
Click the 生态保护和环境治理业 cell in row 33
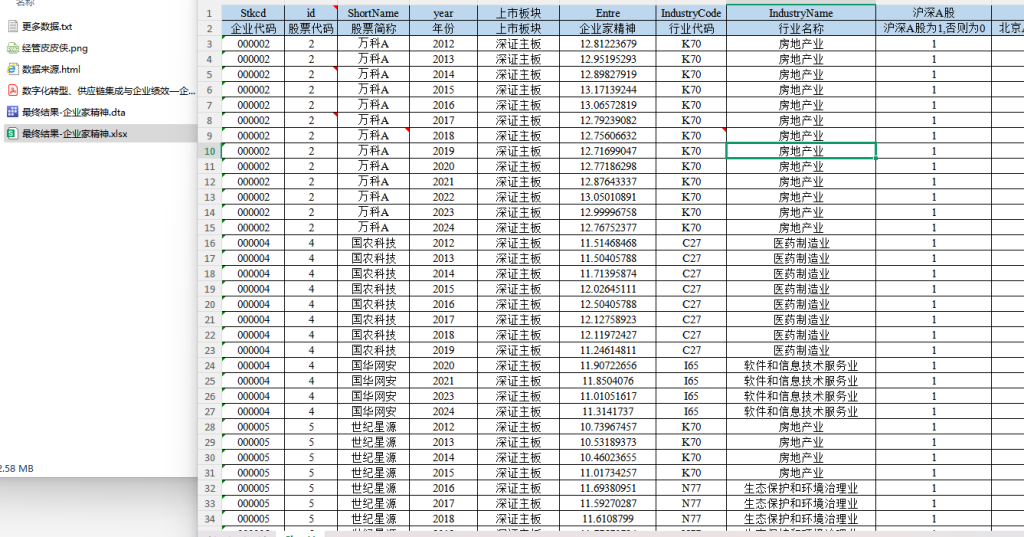click(x=801, y=504)
